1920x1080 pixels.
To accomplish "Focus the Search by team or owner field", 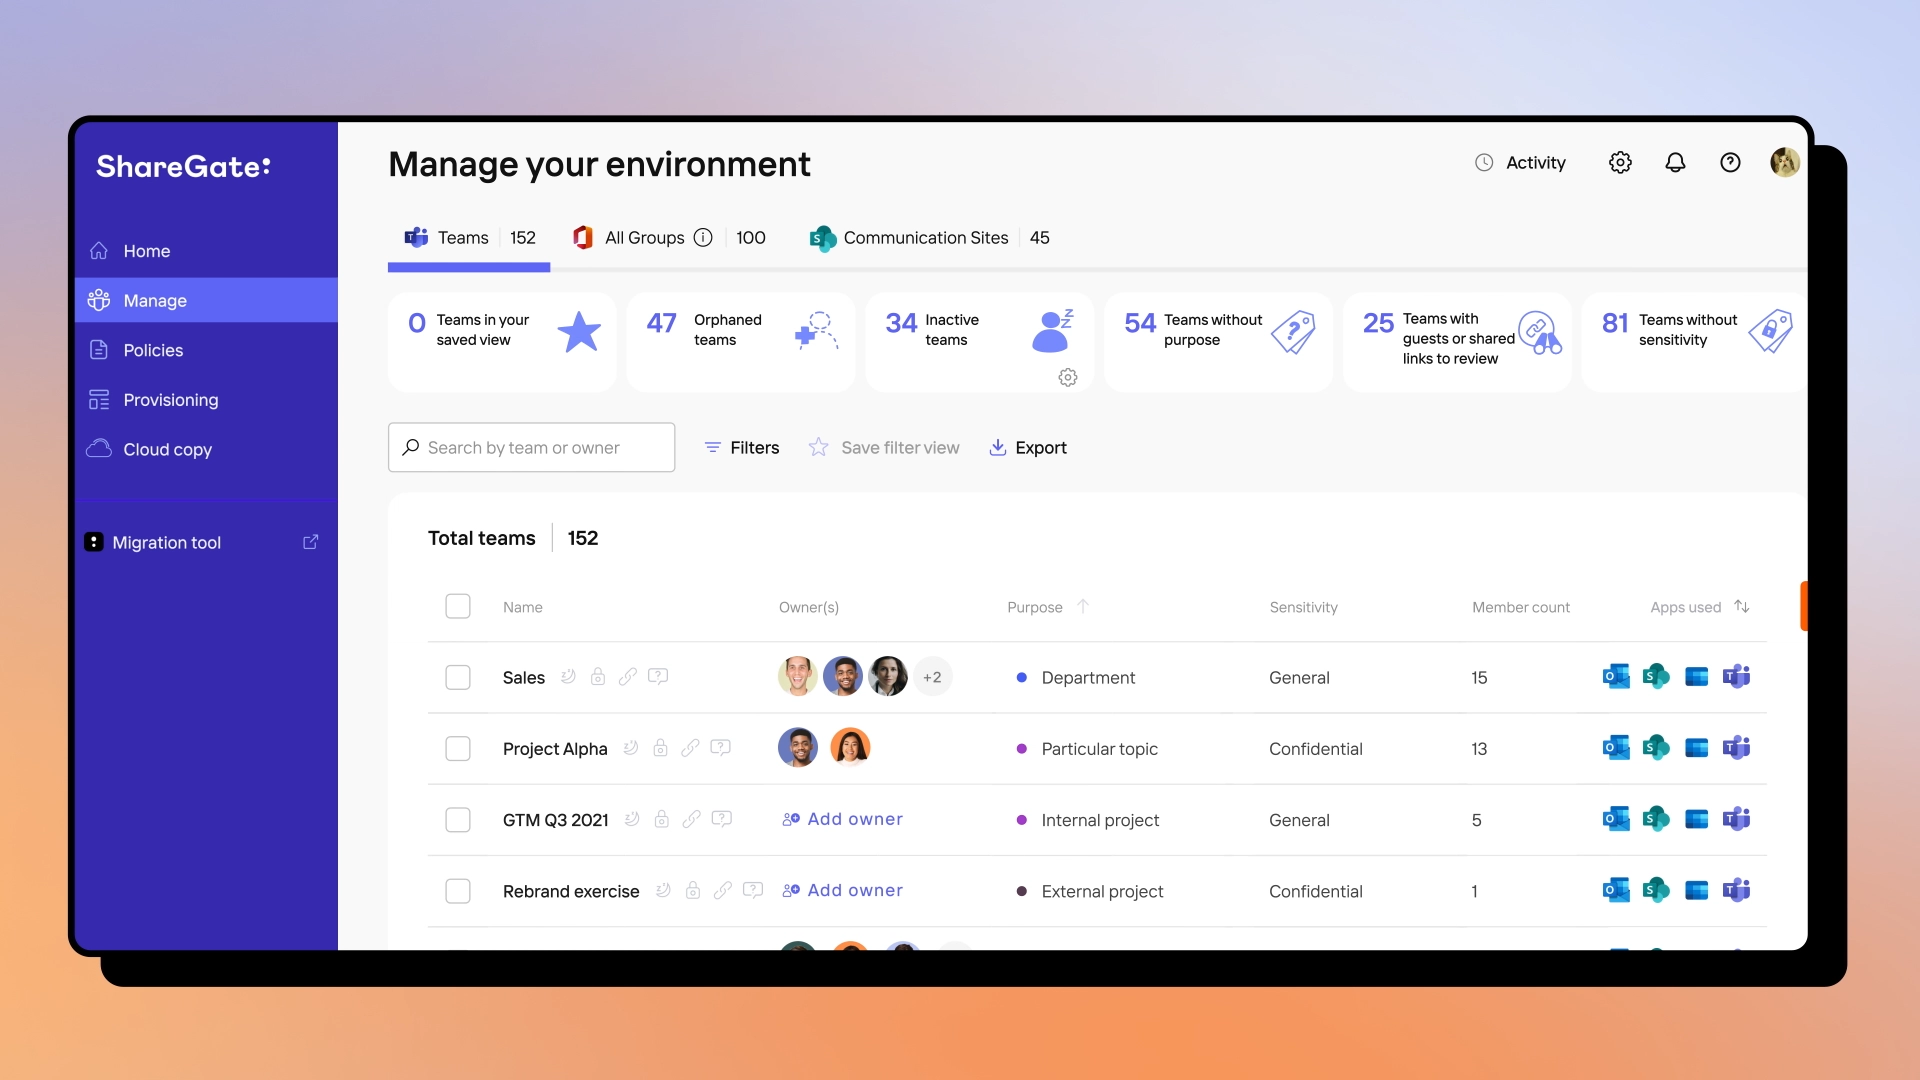I will pos(531,447).
